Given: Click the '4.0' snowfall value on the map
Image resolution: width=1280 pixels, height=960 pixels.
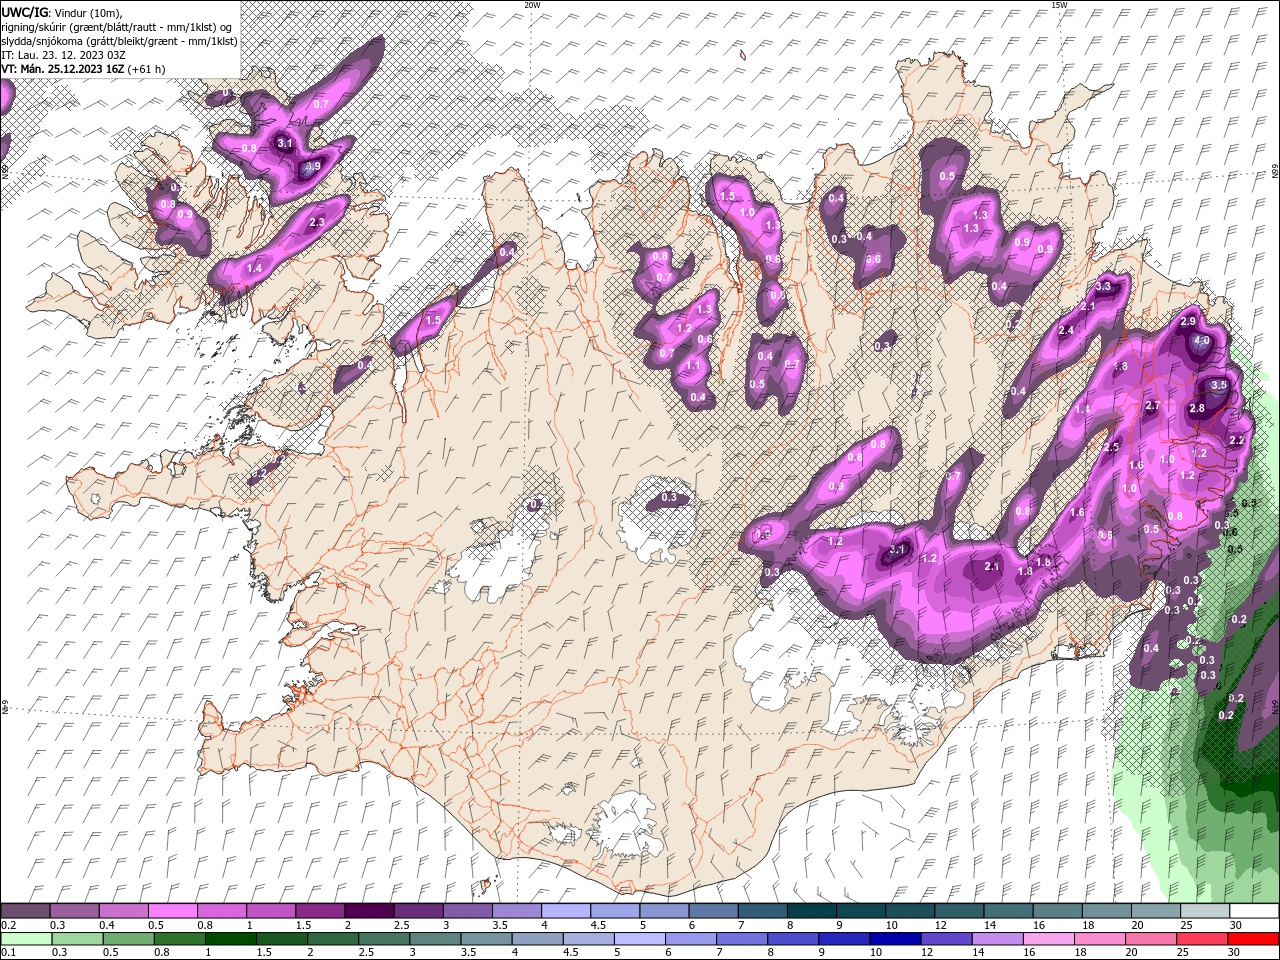Looking at the screenshot, I should [1203, 341].
